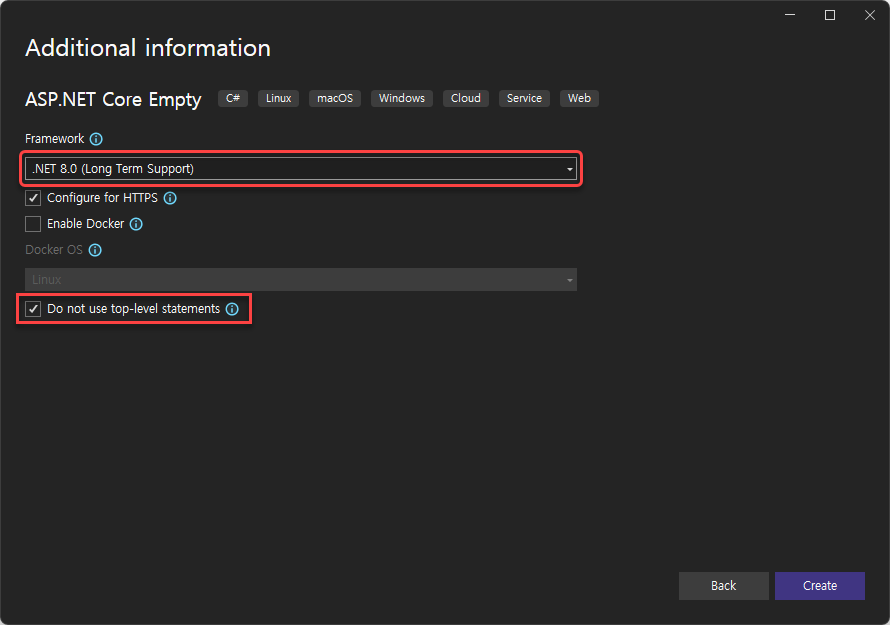Click the C# language tag
890x625 pixels.
233,98
